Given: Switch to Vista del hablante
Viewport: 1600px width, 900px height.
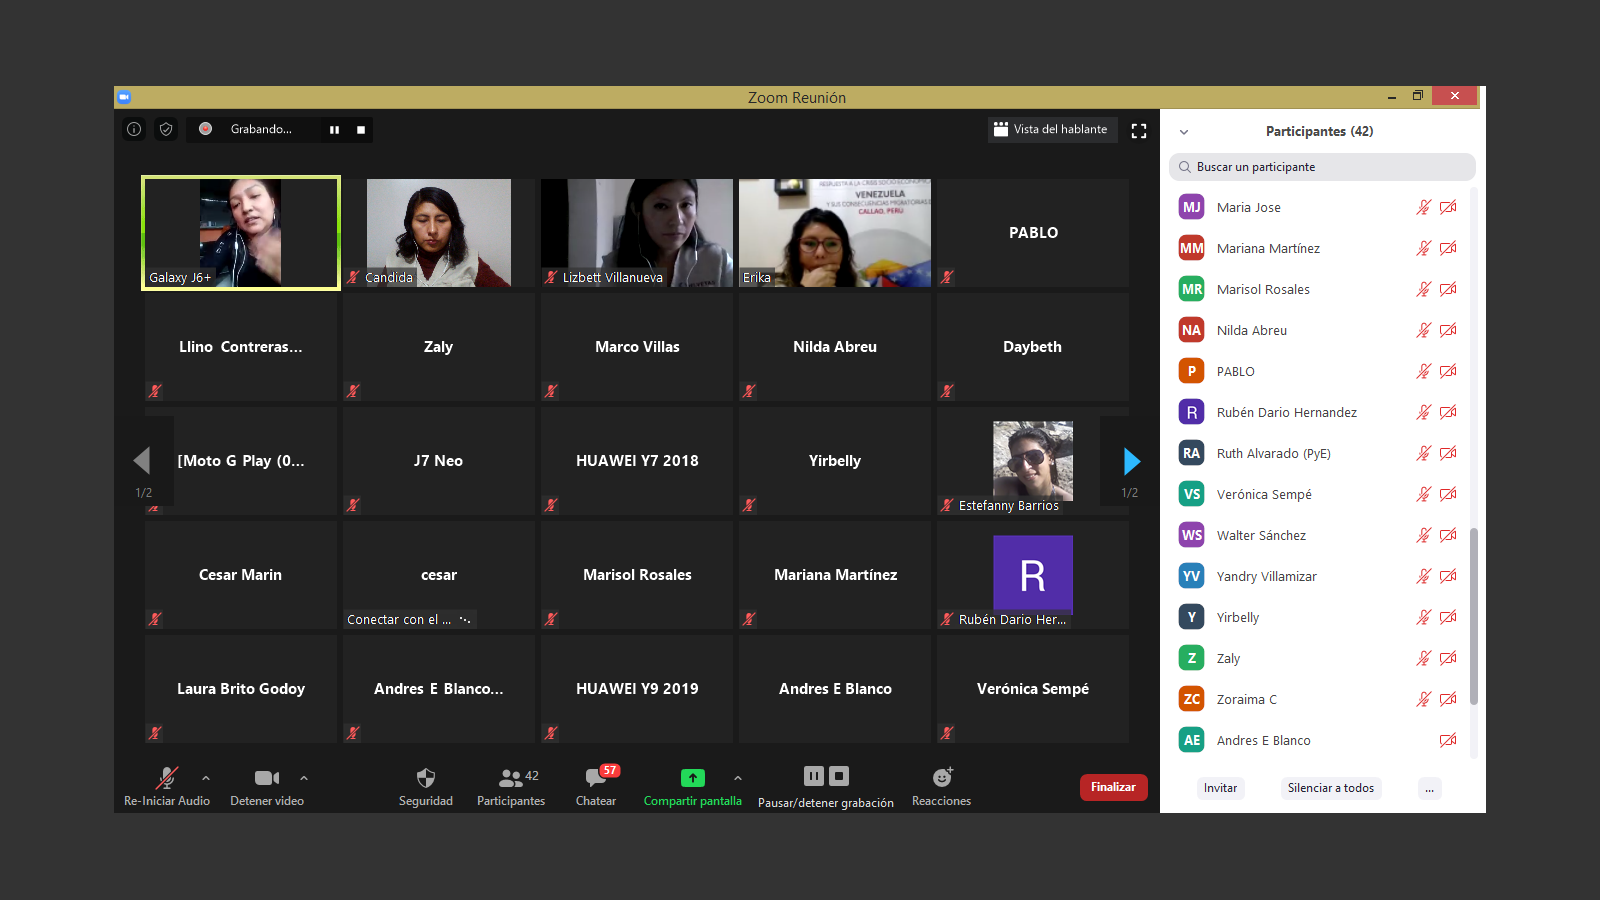Looking at the screenshot, I should click(x=1051, y=129).
